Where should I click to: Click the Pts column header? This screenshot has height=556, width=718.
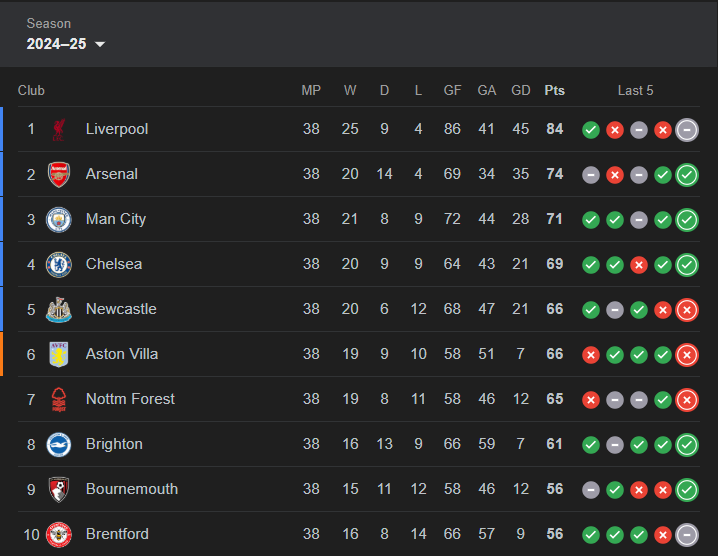coord(555,90)
